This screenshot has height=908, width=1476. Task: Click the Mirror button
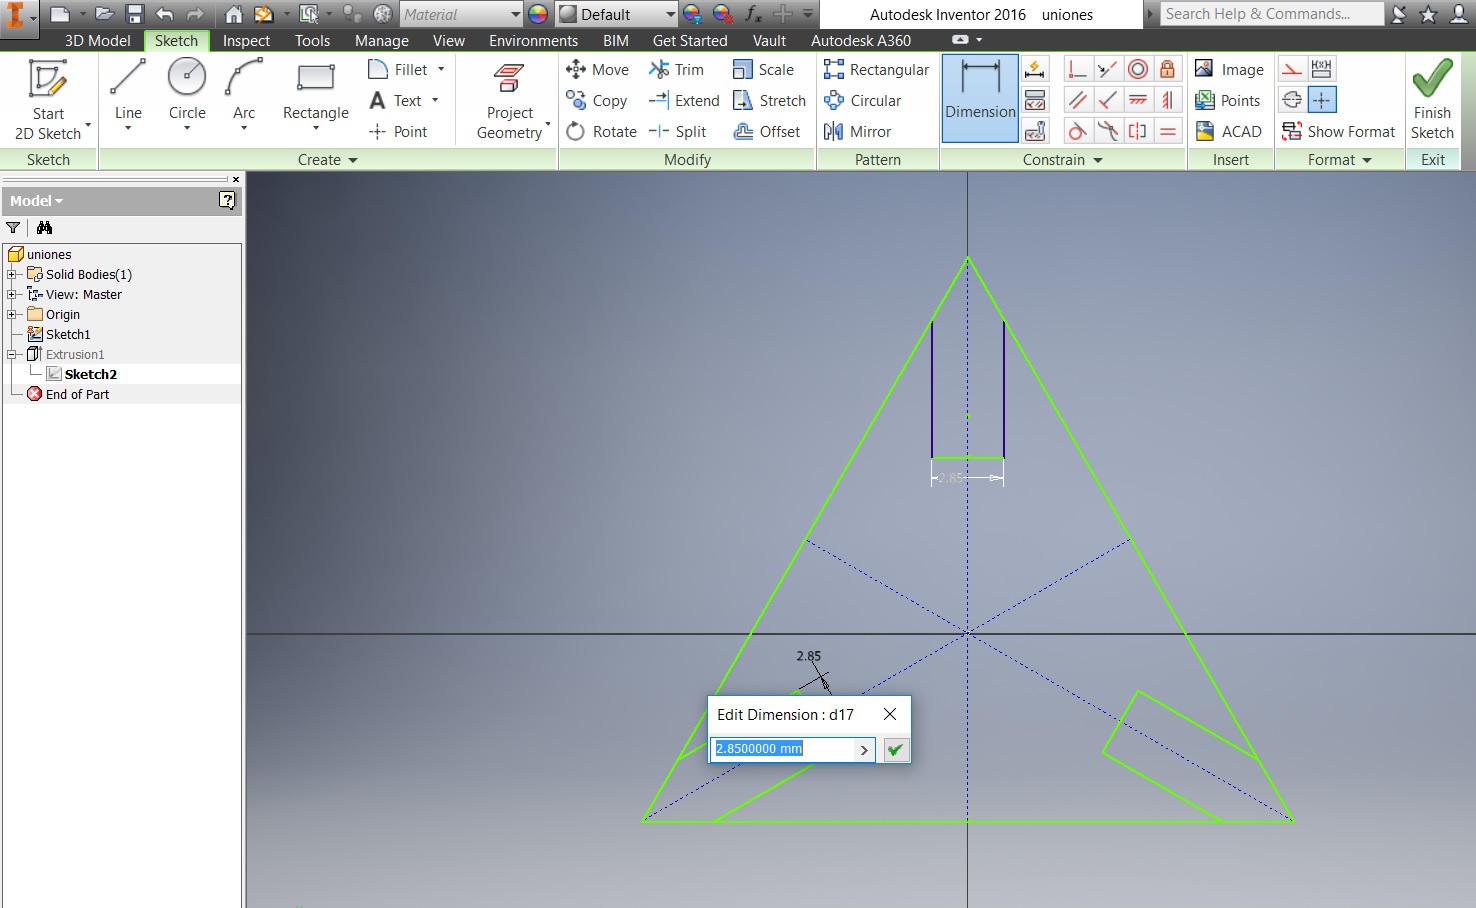[x=857, y=131]
